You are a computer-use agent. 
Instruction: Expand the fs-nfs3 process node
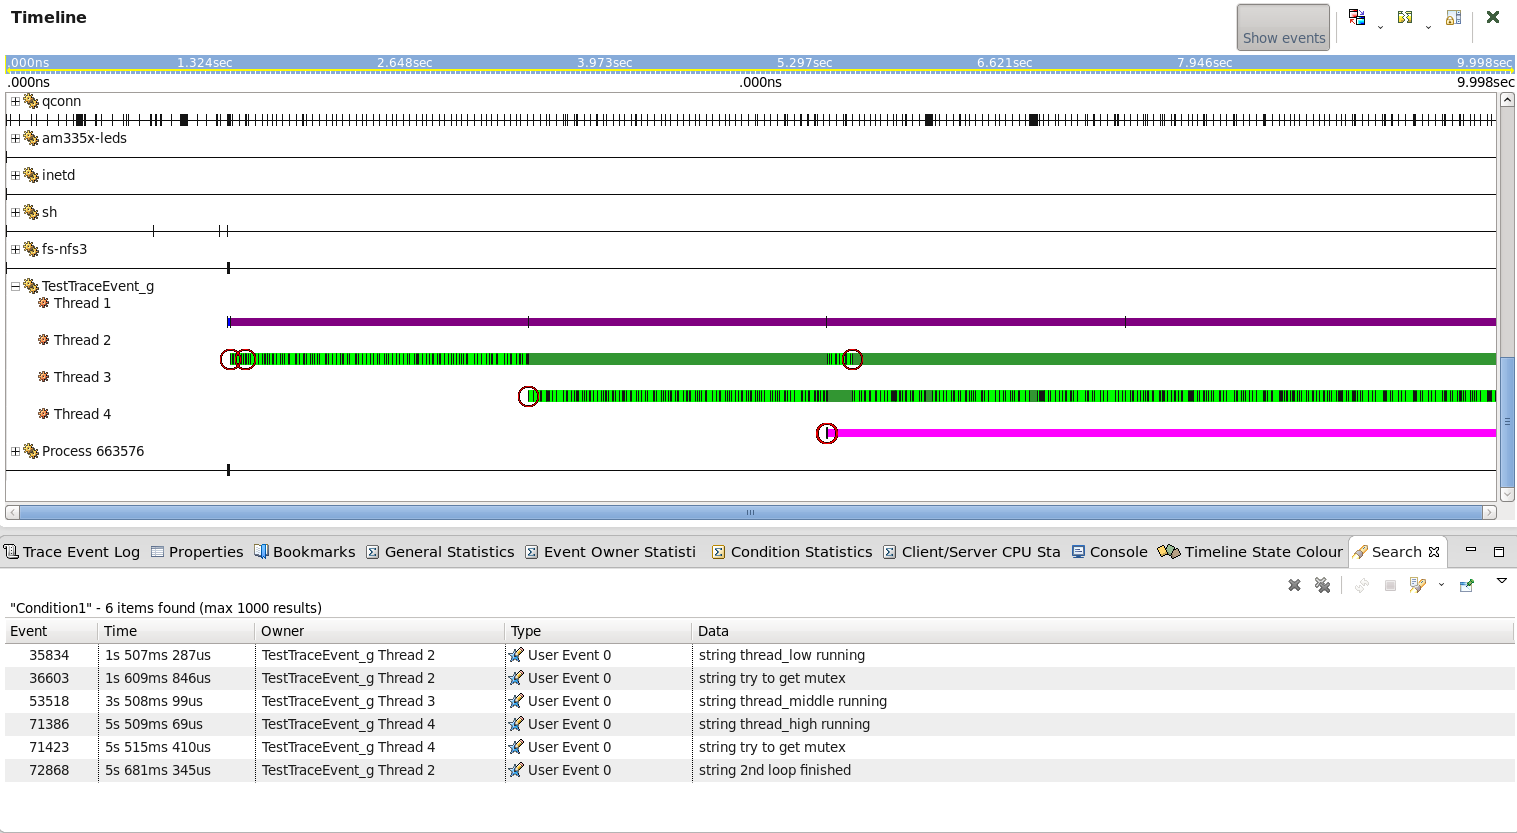click(x=15, y=249)
